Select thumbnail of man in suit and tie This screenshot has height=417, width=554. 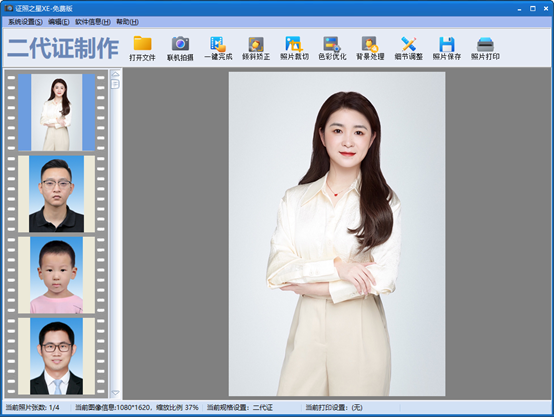tap(57, 356)
